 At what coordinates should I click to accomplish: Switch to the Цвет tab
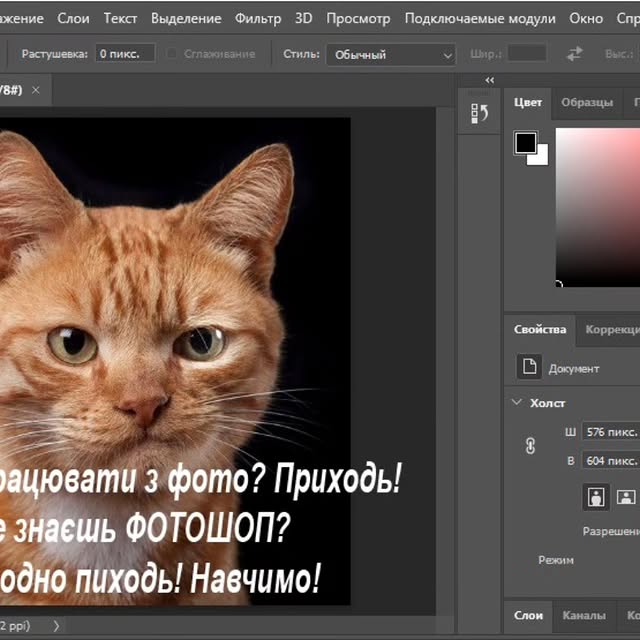click(x=528, y=102)
